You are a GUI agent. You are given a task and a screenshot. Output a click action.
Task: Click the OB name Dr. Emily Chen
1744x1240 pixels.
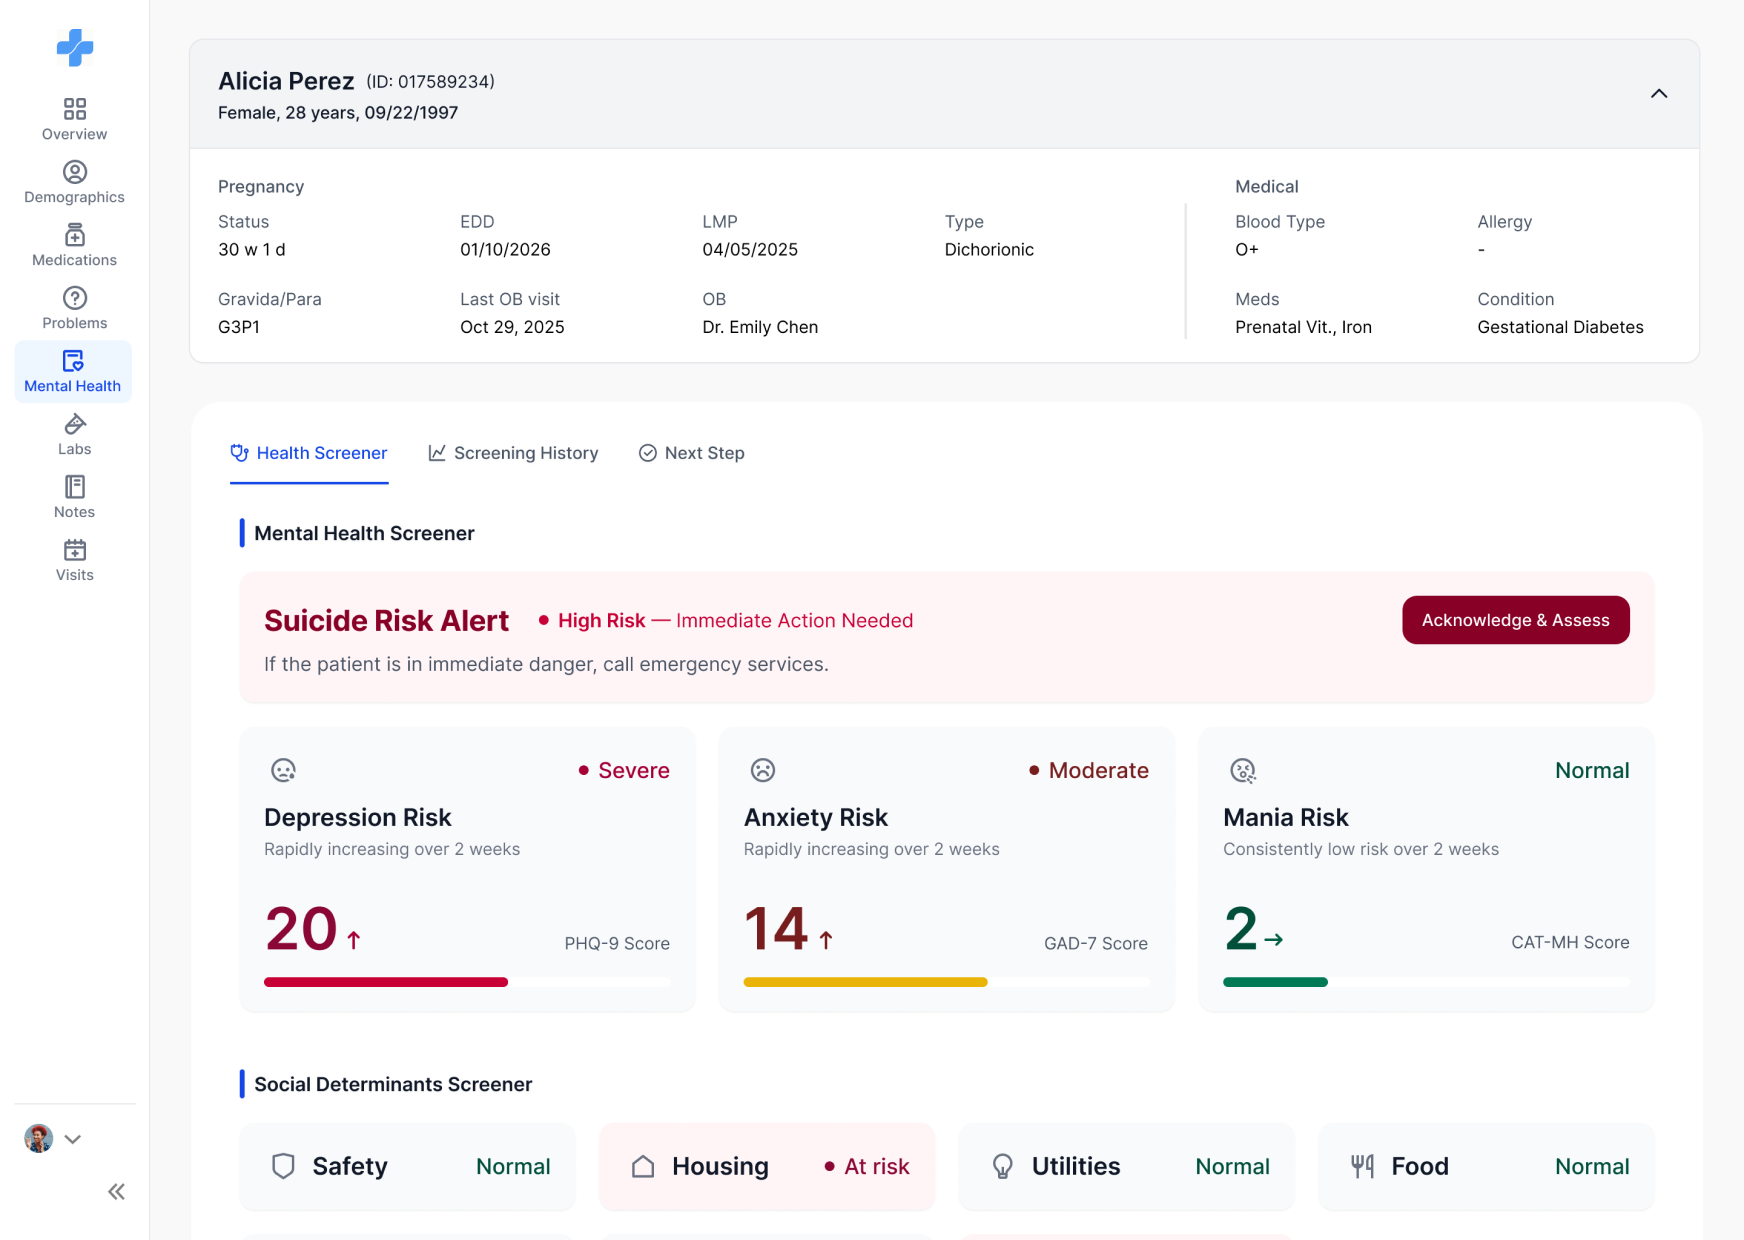tap(760, 327)
